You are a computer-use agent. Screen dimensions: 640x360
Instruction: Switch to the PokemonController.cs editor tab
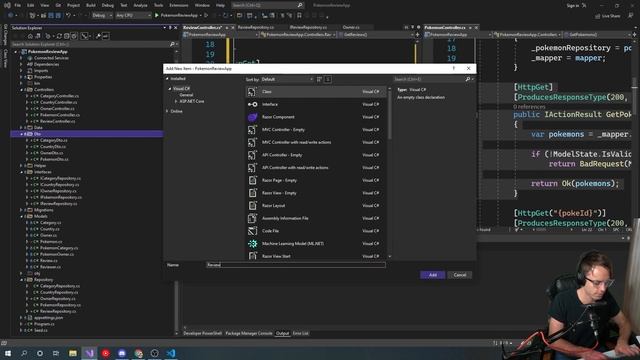tap(444, 27)
